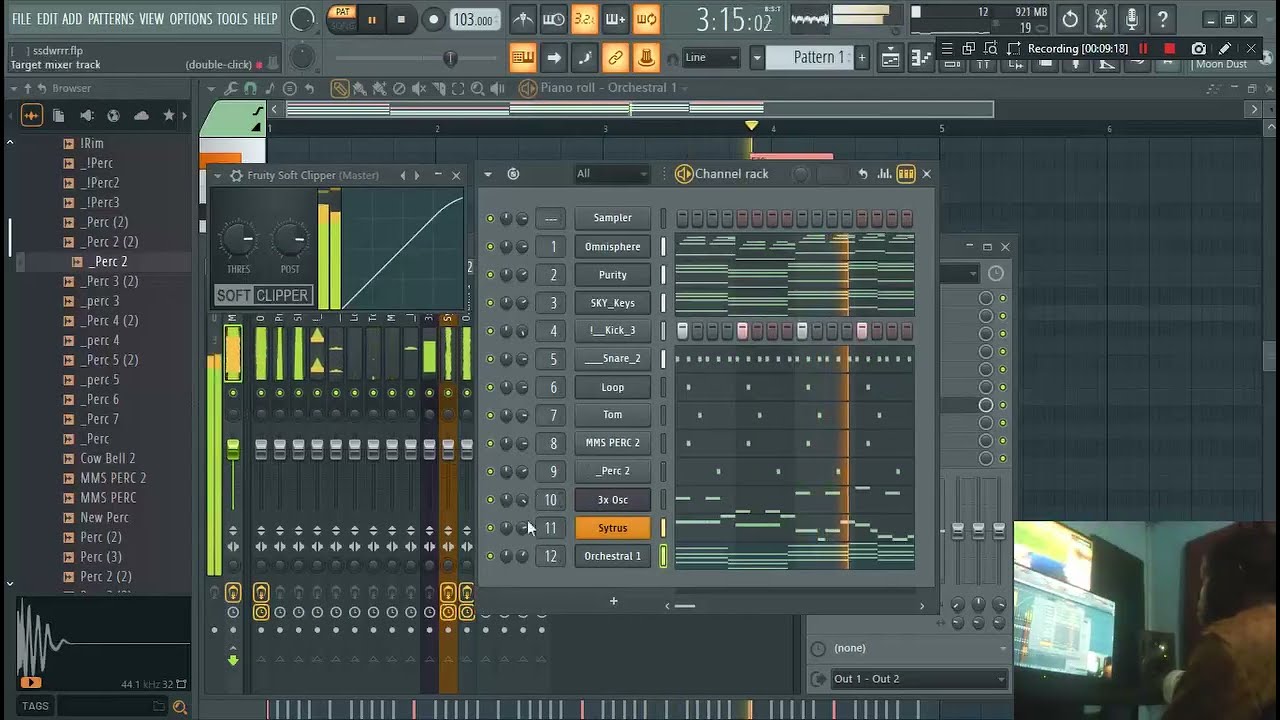This screenshot has height=720, width=1280.
Task: Toggle typing keyboard to piano icon
Action: (x=522, y=58)
